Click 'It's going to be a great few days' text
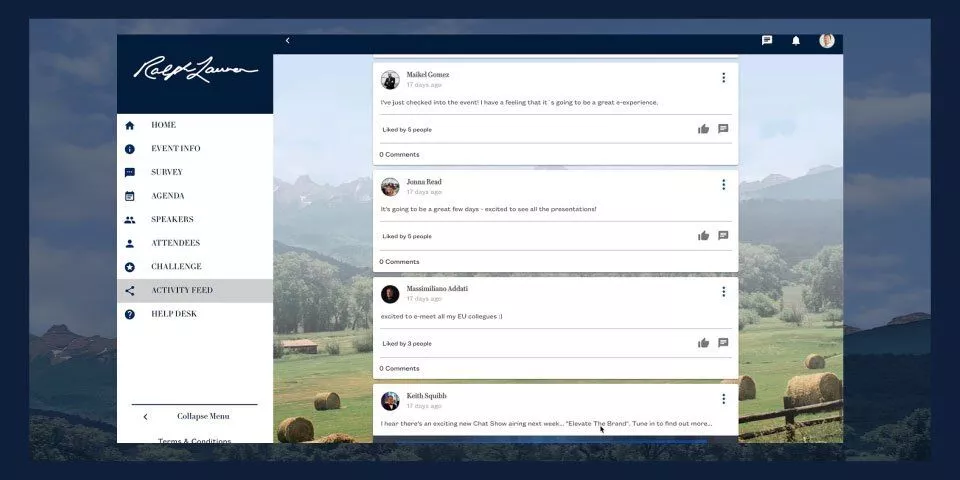Viewport: 960px width, 480px height. tap(488, 209)
